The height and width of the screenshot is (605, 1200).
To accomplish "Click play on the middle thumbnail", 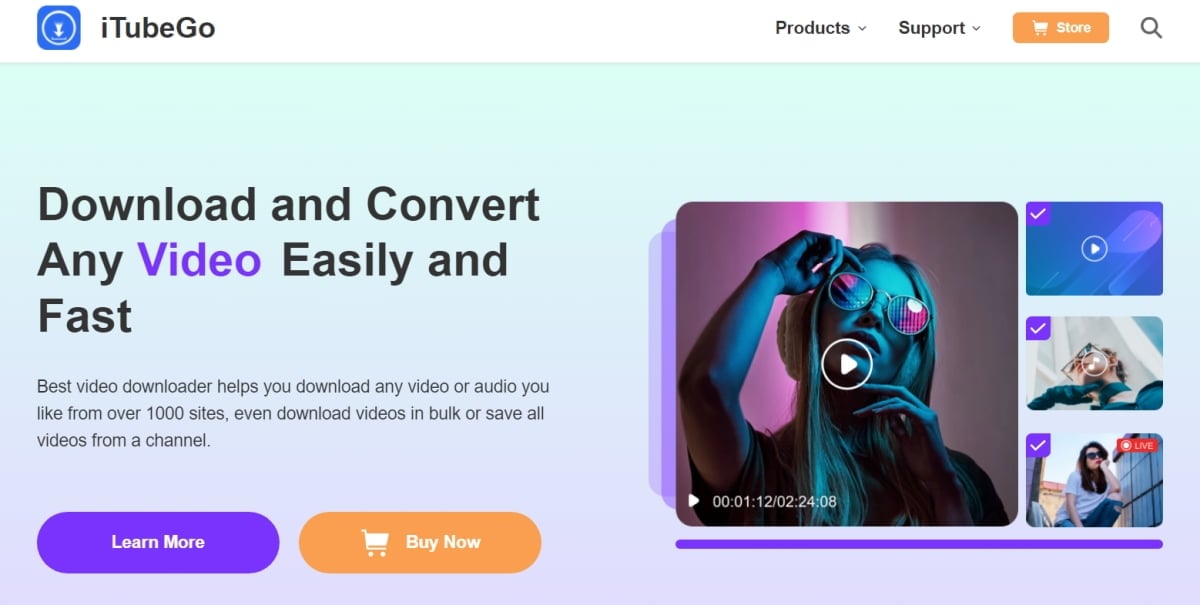I will [x=1094, y=363].
